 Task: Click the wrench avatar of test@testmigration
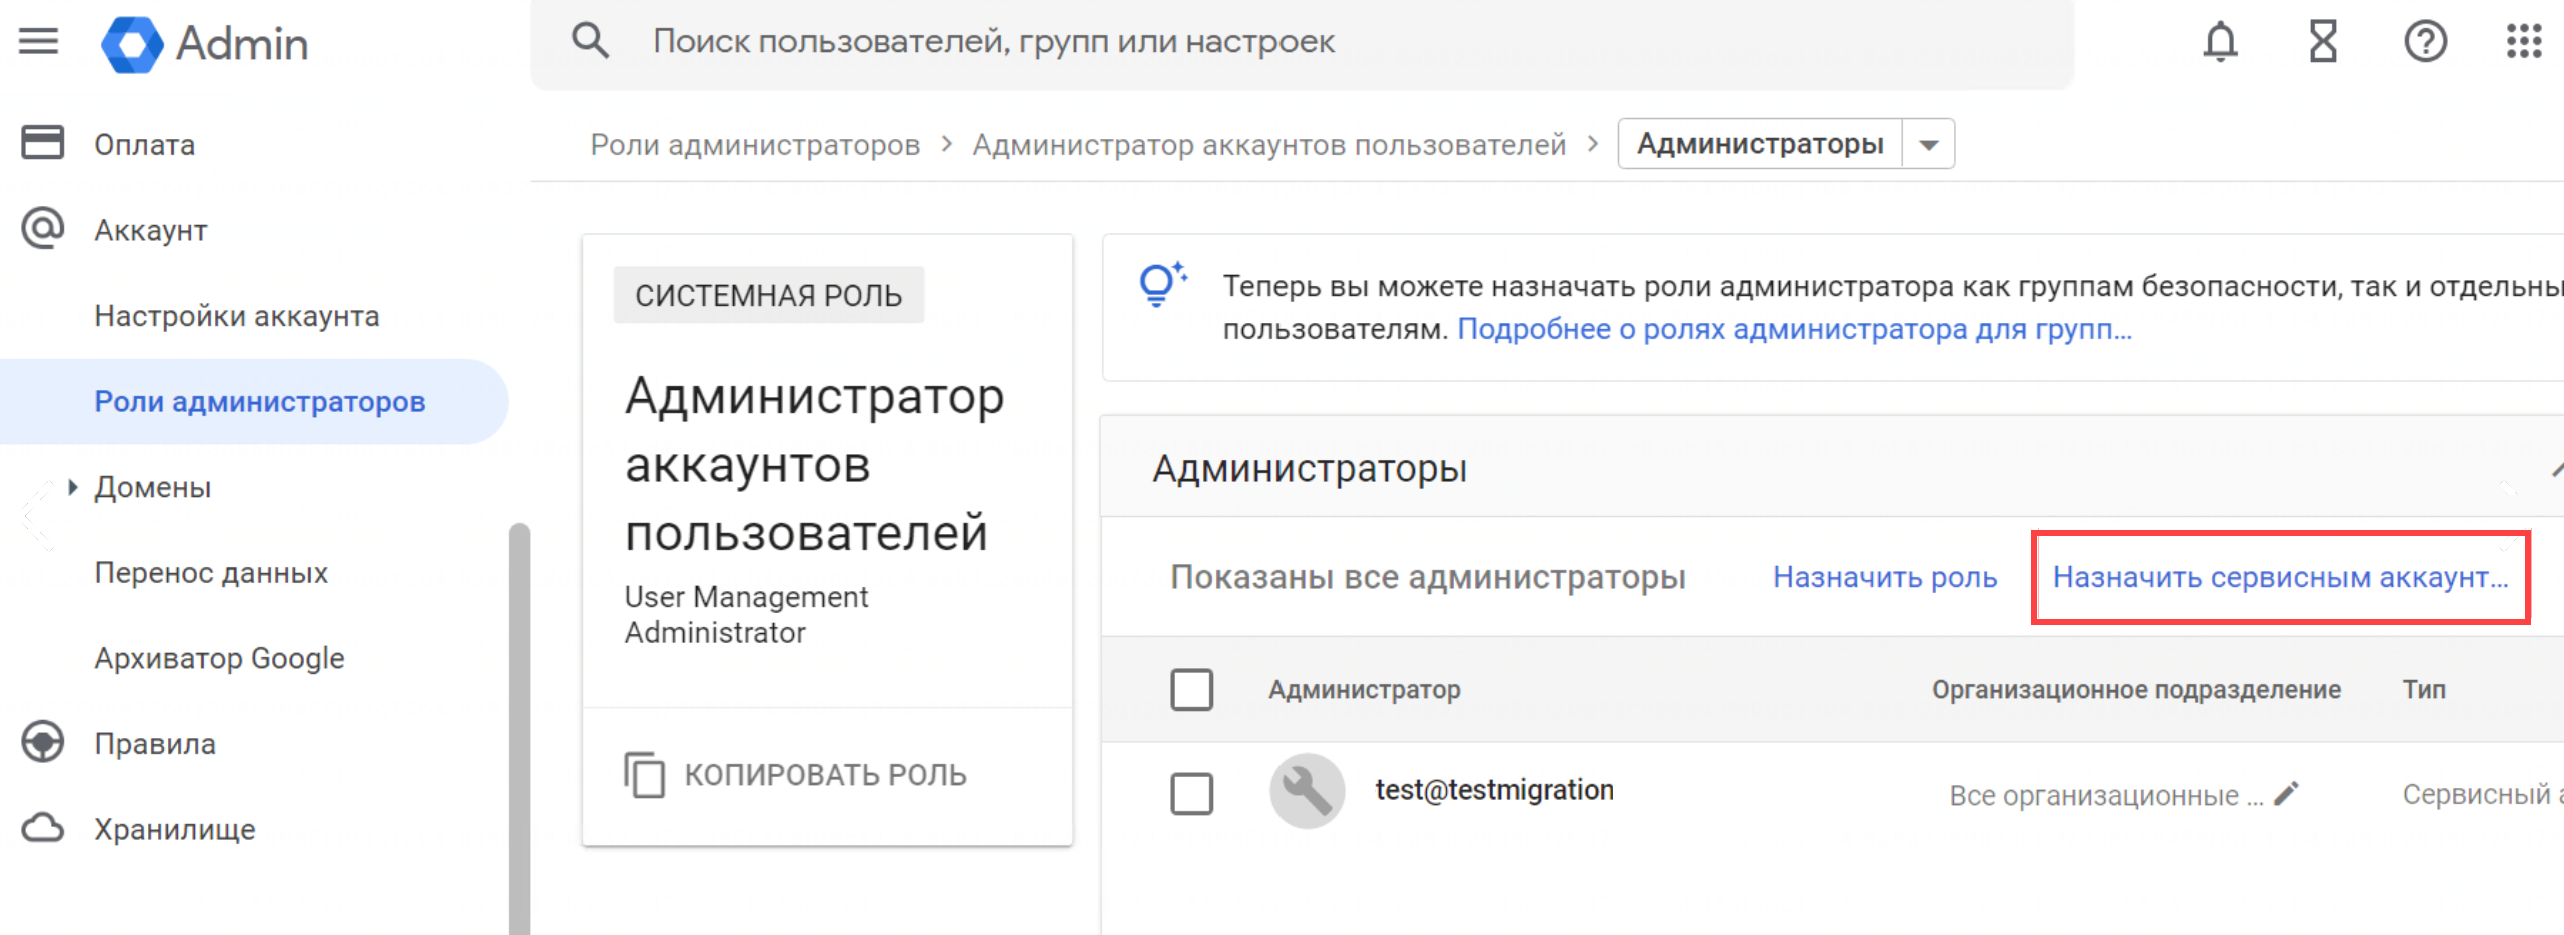(x=1306, y=791)
